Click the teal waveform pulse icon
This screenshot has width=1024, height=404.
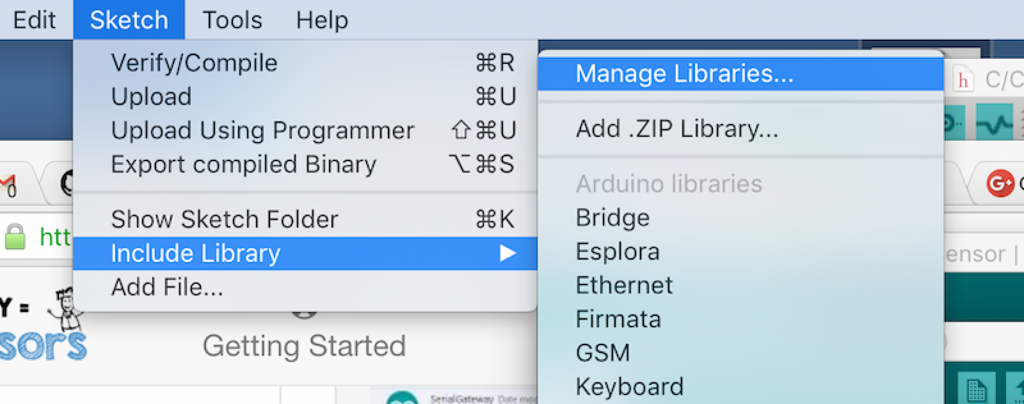pos(994,125)
